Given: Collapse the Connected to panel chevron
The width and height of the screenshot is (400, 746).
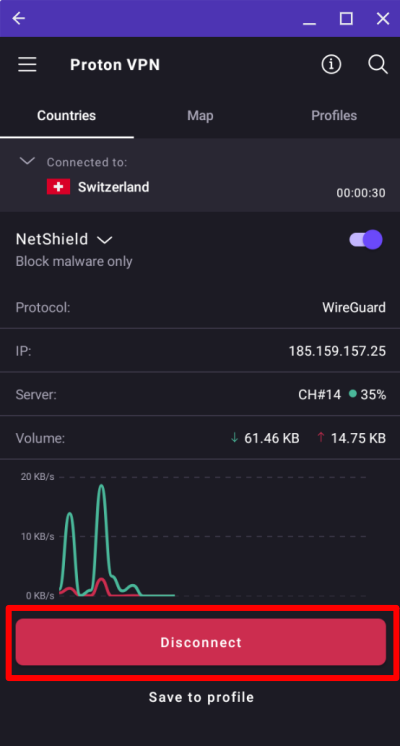Looking at the screenshot, I should click(27, 161).
